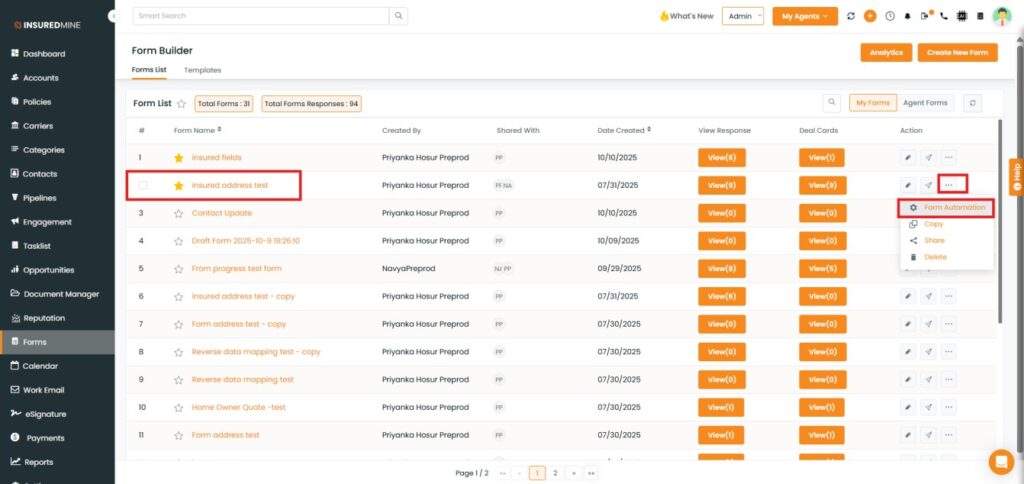Tick the checkbox for insured address test
Image resolution: width=1024 pixels, height=484 pixels.
click(x=143, y=185)
